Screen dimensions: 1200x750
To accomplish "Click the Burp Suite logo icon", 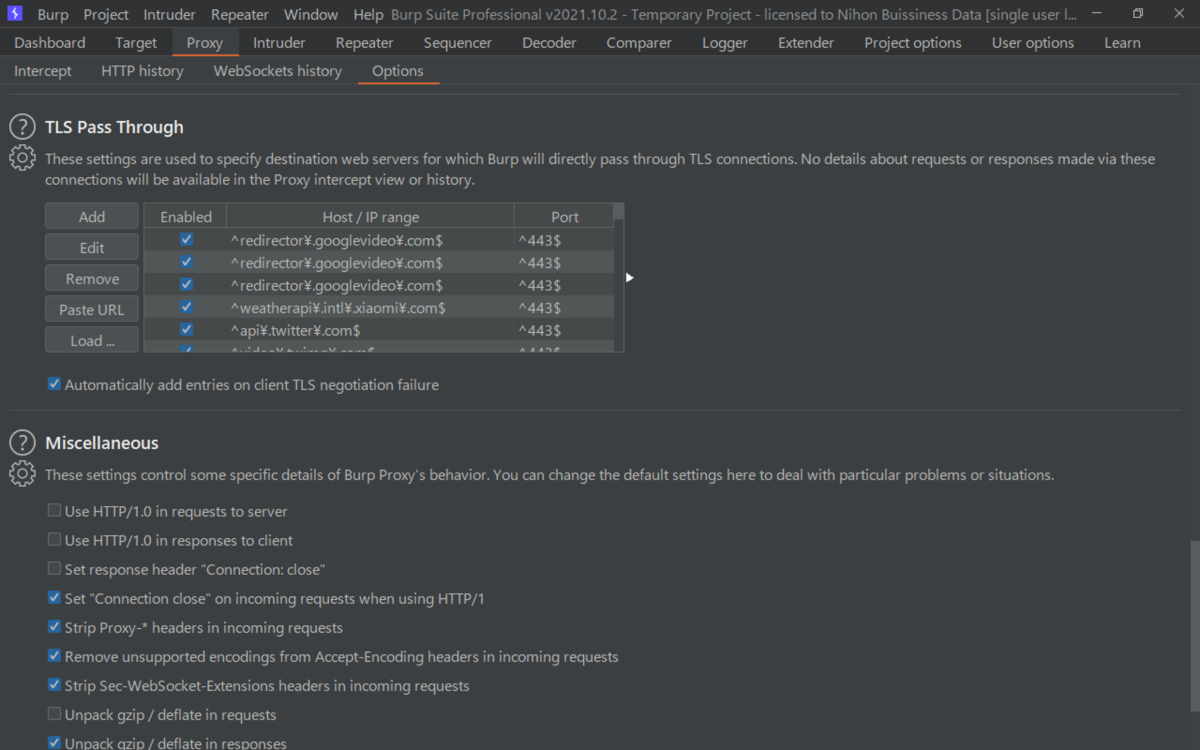I will [15, 14].
